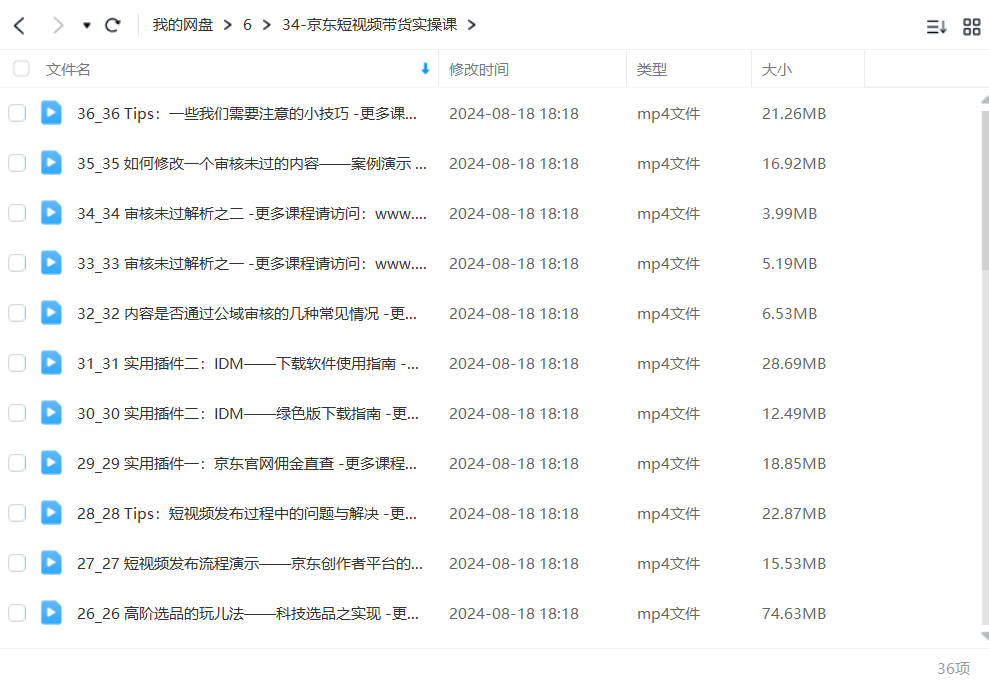Expand chevron after the 6 breadcrumb
The width and height of the screenshot is (989, 681).
[267, 25]
